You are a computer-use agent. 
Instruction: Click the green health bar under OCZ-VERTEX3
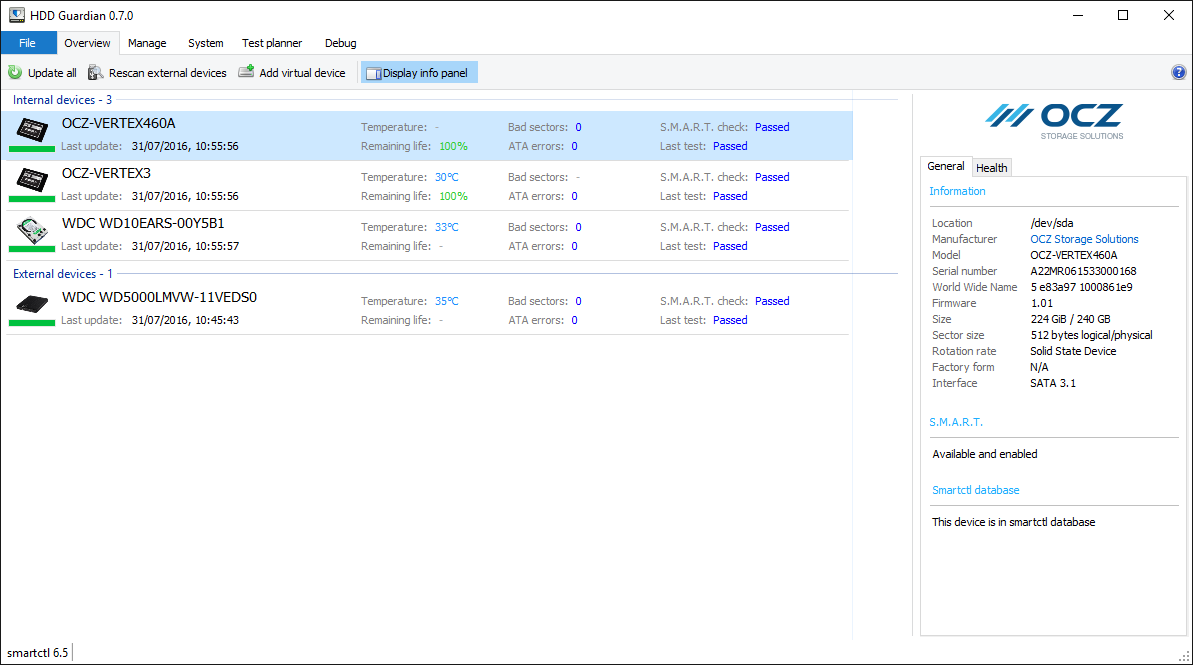[x=32, y=199]
